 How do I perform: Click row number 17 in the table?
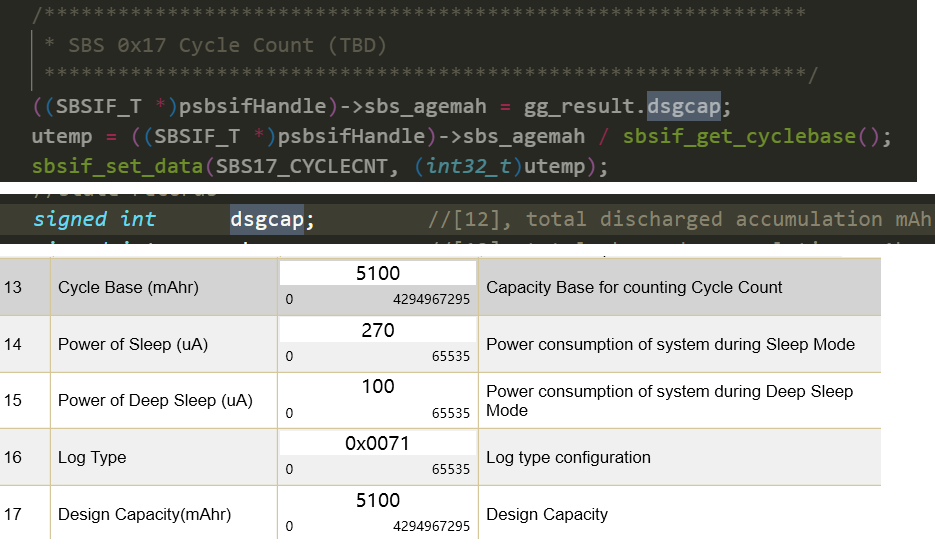13,514
